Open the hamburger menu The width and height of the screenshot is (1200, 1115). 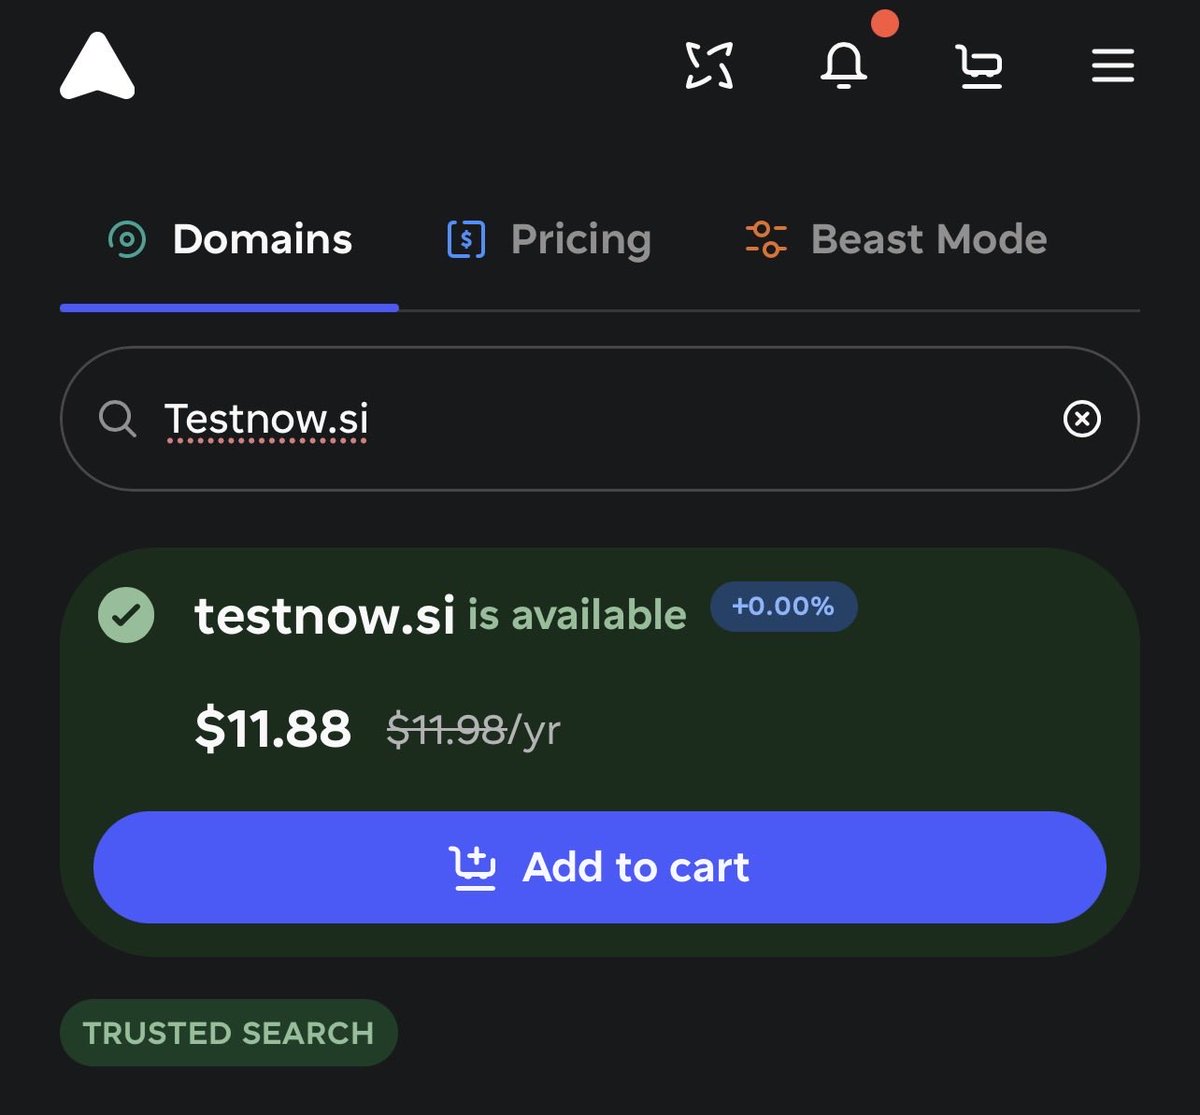pyautogui.click(x=1112, y=67)
